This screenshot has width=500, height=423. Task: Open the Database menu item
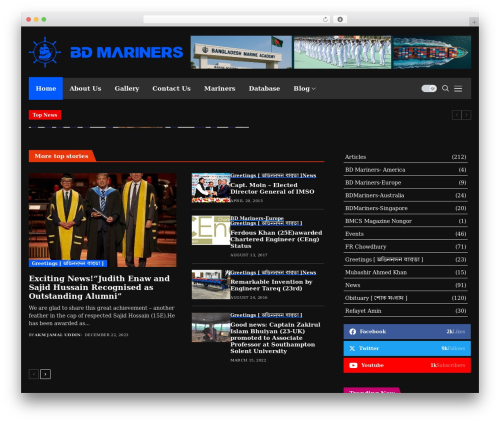(x=264, y=88)
